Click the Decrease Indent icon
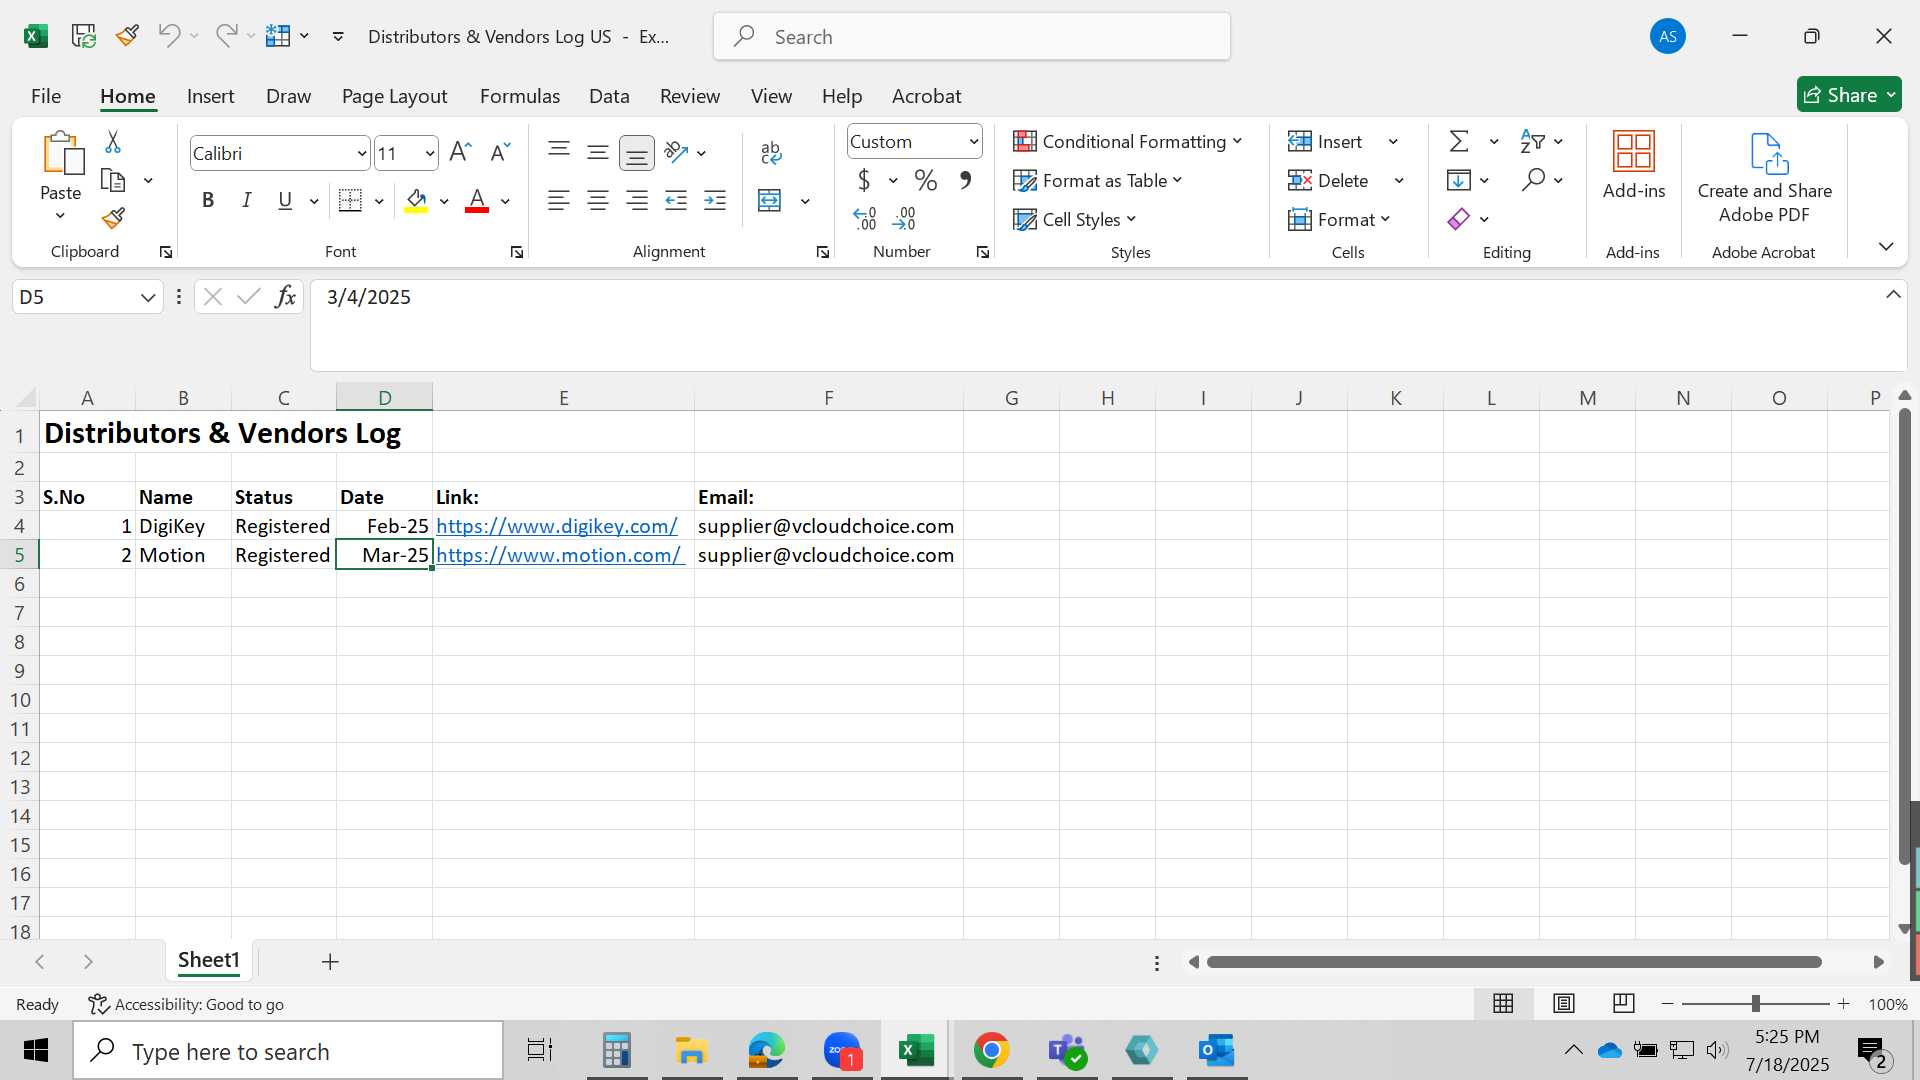Image resolution: width=1920 pixels, height=1080 pixels. click(676, 200)
